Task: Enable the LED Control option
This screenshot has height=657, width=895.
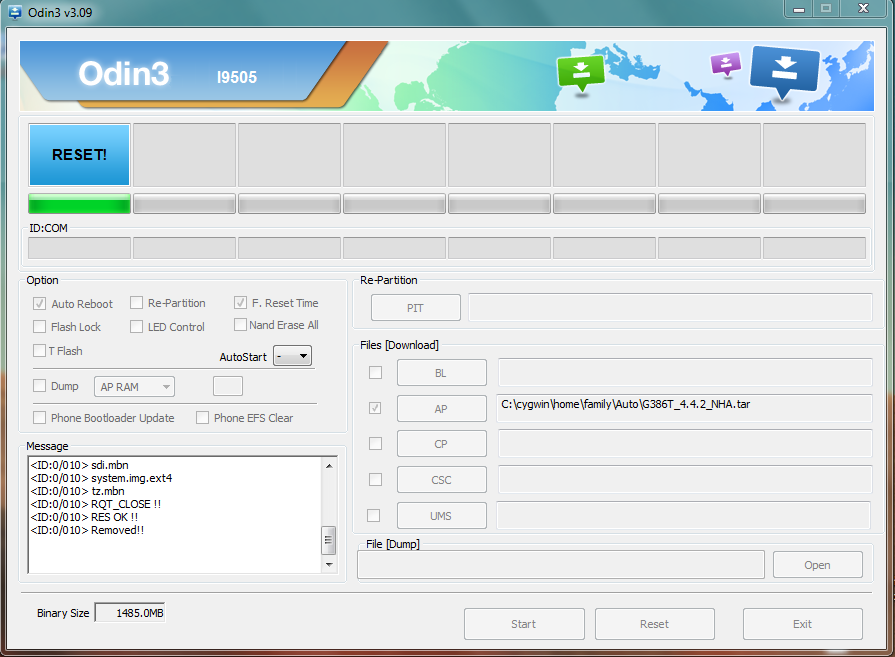Action: (136, 327)
